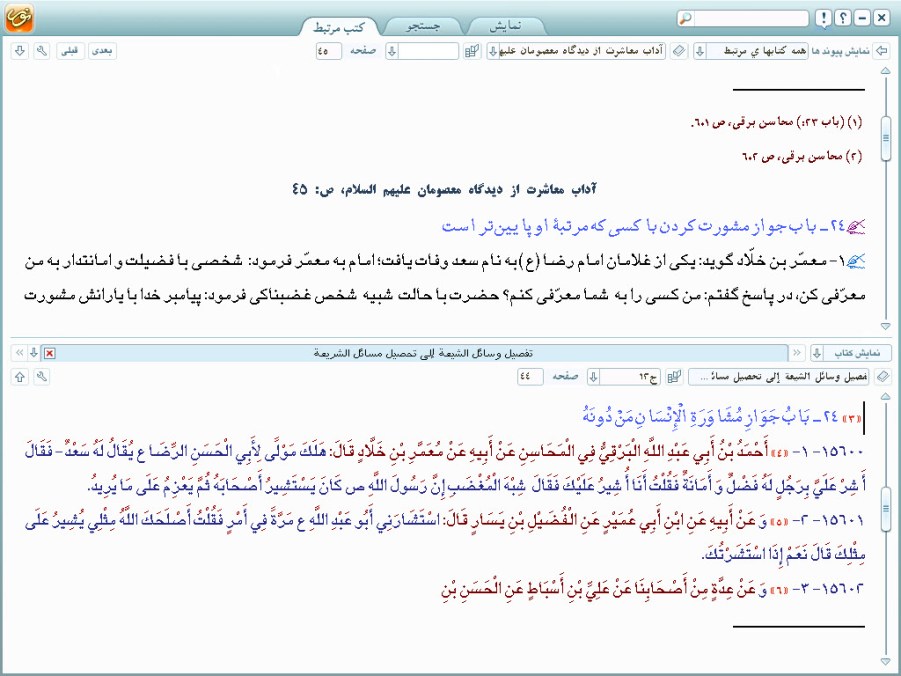Screen dimensions: 901x676
Task: Click the pen icon beside the blue Persian heading ٢٤
Action: [x=857, y=226]
